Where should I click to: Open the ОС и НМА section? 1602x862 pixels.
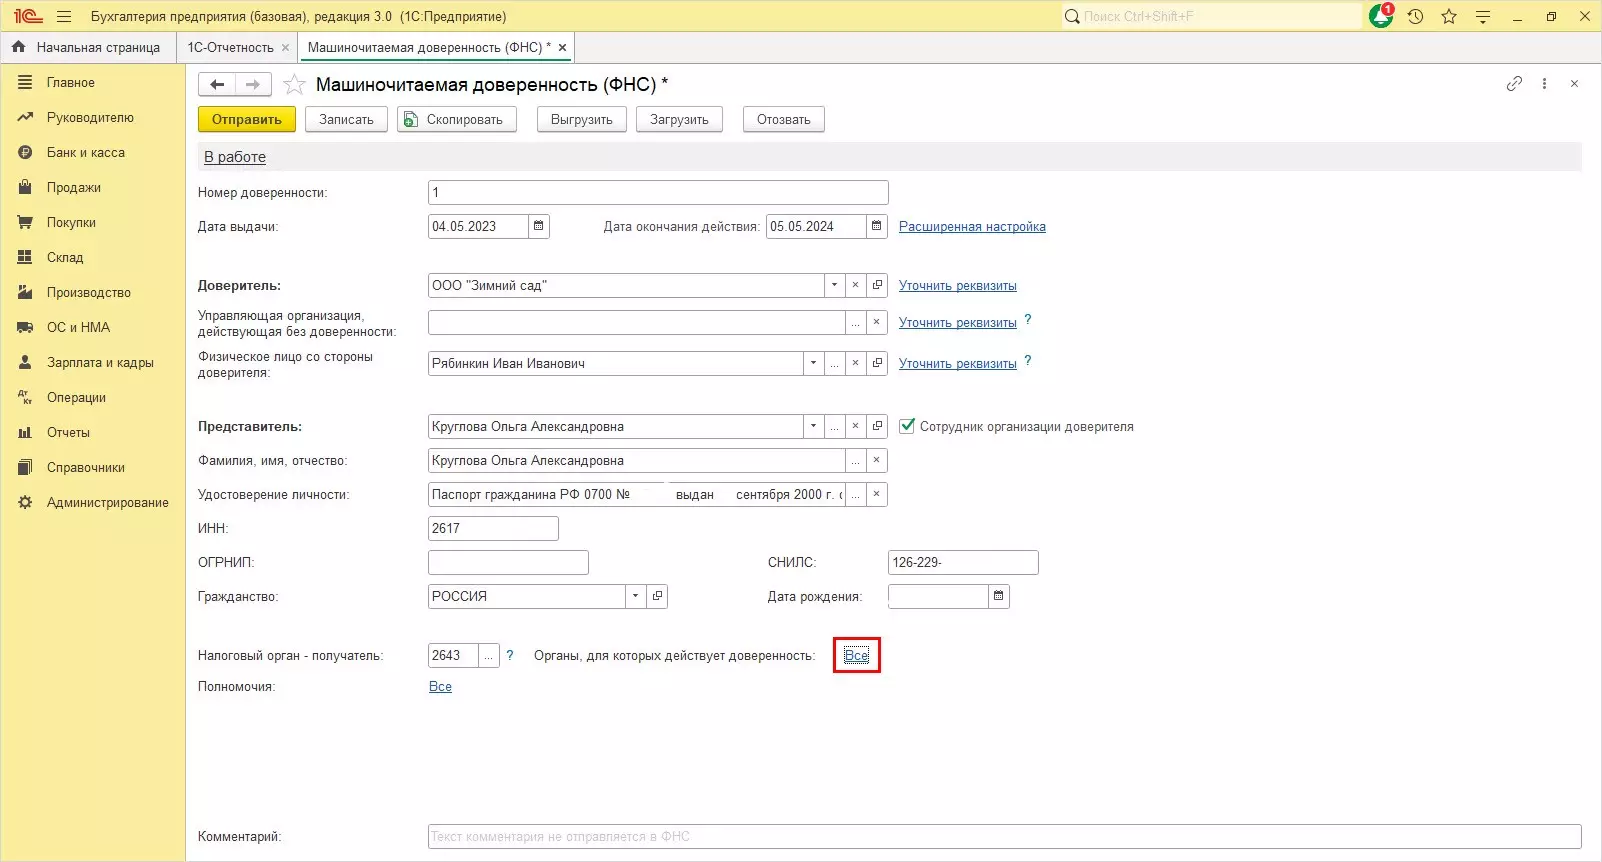click(78, 328)
